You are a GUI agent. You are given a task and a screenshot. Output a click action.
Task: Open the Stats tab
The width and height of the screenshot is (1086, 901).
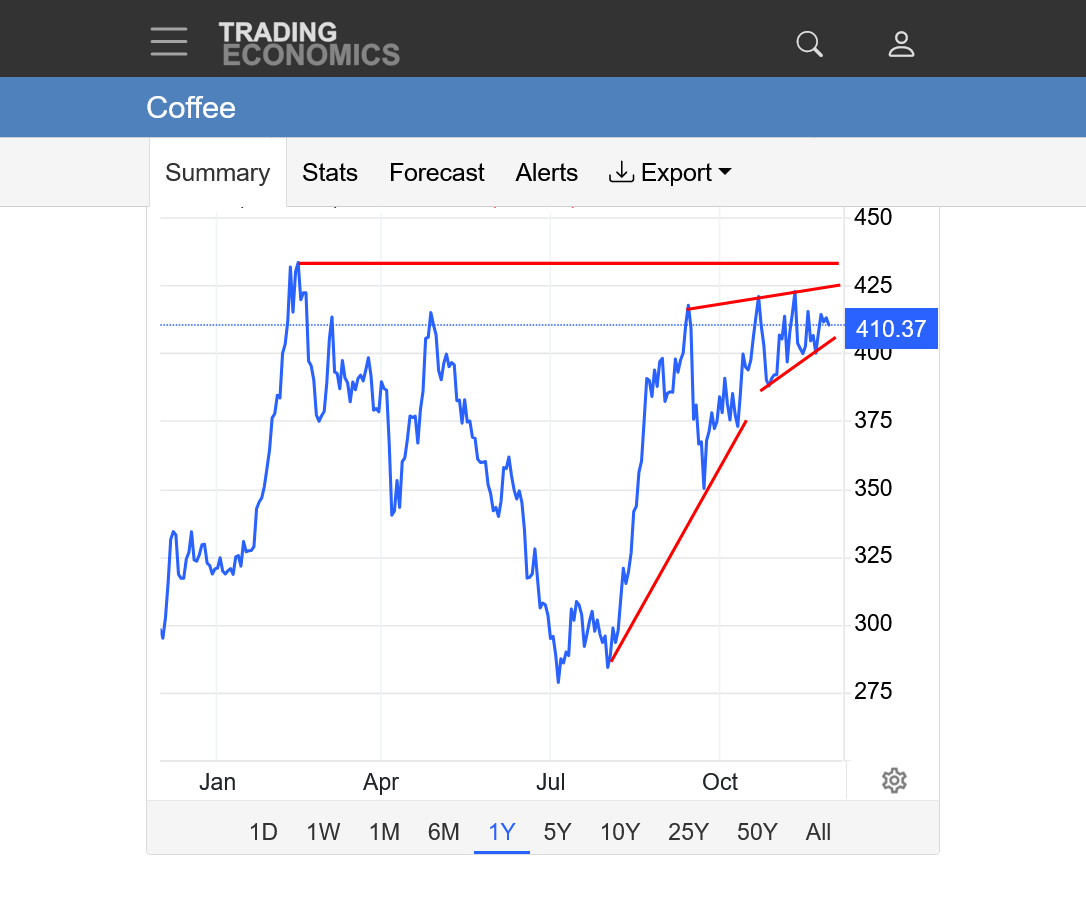[x=330, y=173]
